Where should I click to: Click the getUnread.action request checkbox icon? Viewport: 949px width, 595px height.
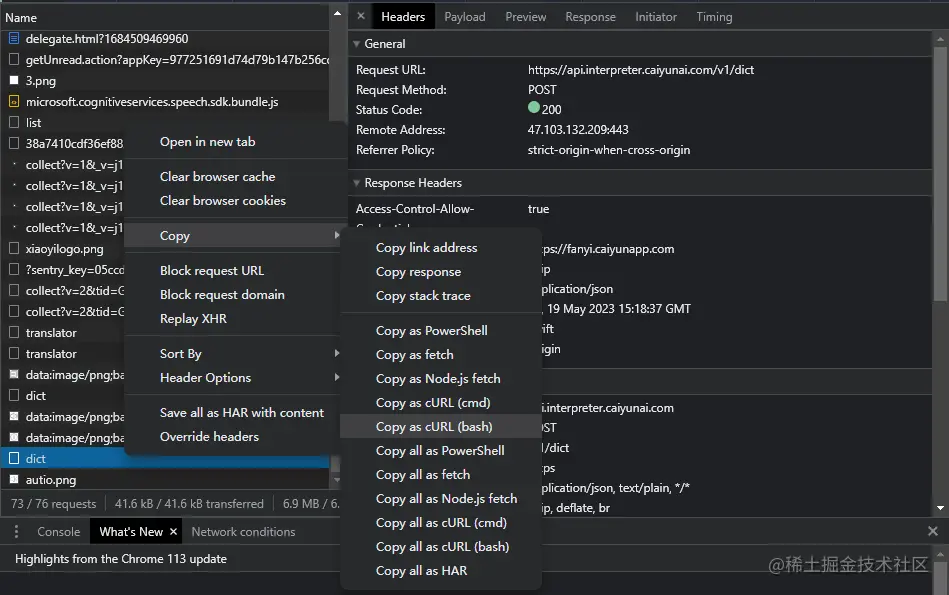click(14, 59)
